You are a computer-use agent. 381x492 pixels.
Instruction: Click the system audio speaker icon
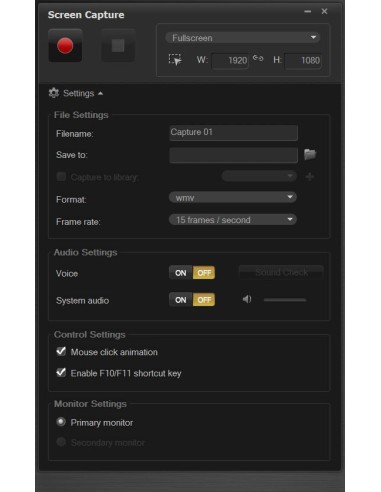[x=247, y=299]
